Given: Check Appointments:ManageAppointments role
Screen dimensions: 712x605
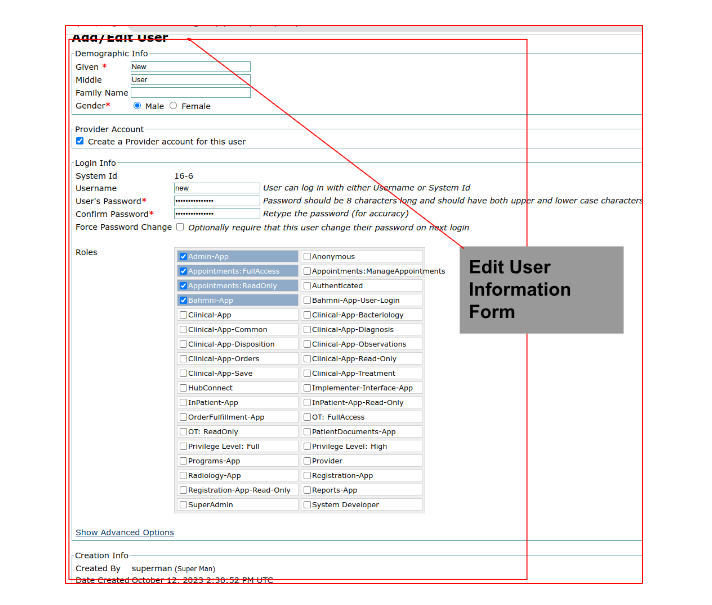Looking at the screenshot, I should pos(307,271).
